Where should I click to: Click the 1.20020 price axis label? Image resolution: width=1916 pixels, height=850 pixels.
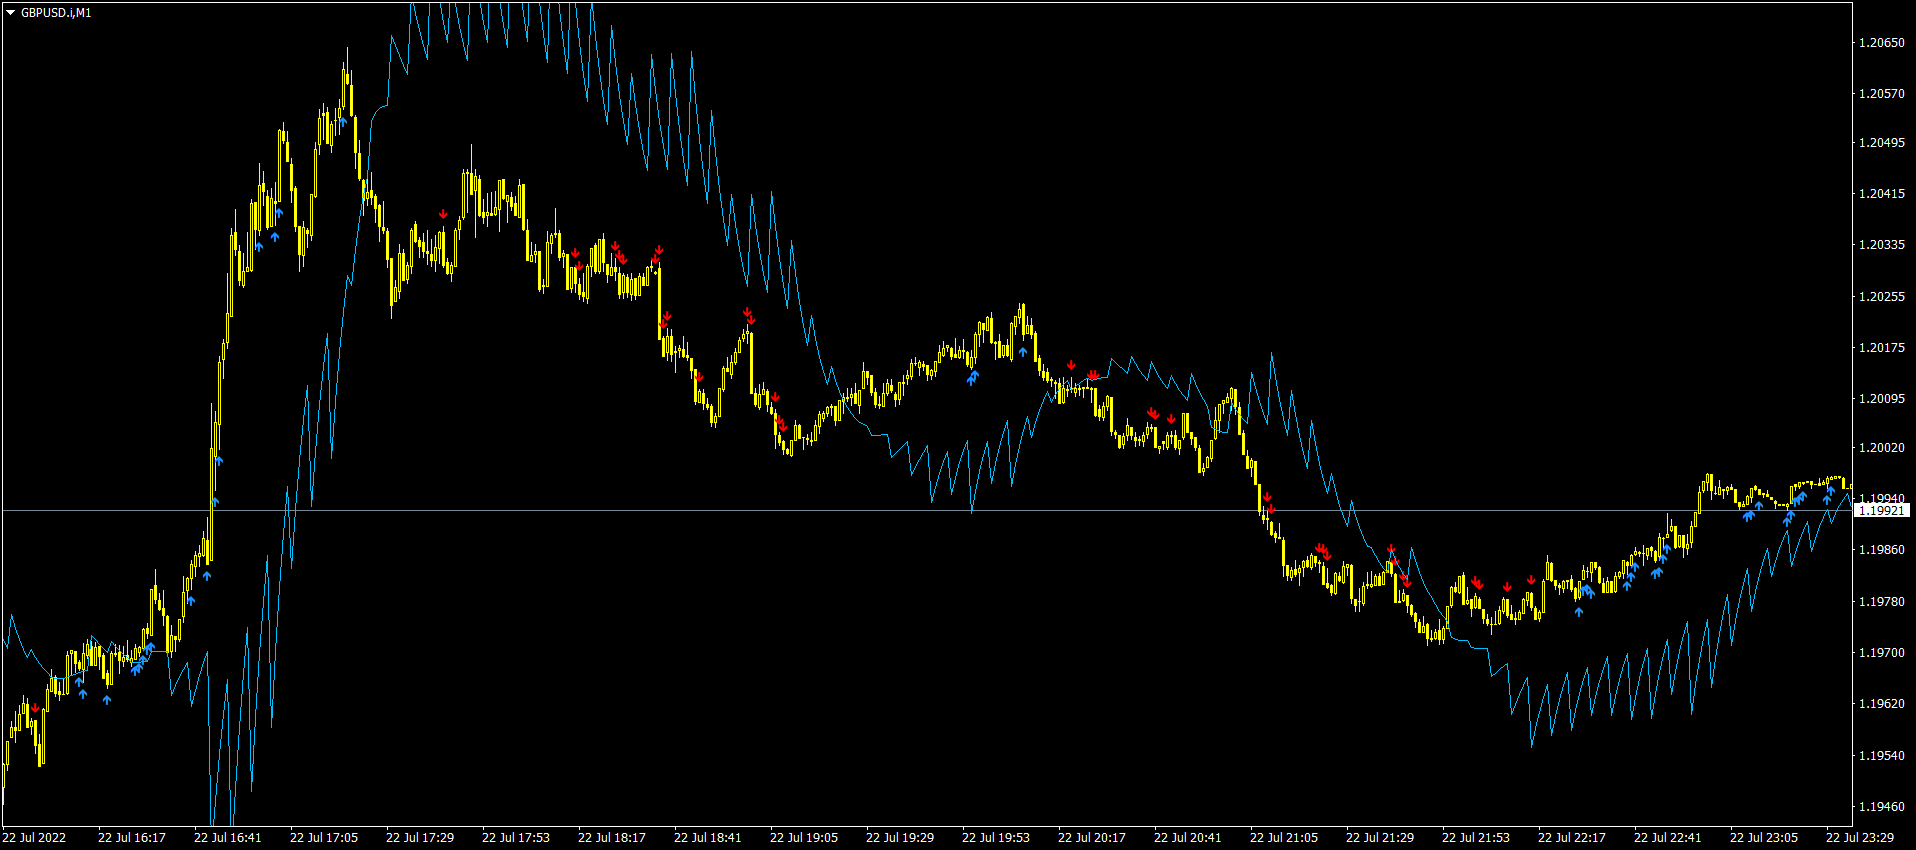(x=1882, y=448)
